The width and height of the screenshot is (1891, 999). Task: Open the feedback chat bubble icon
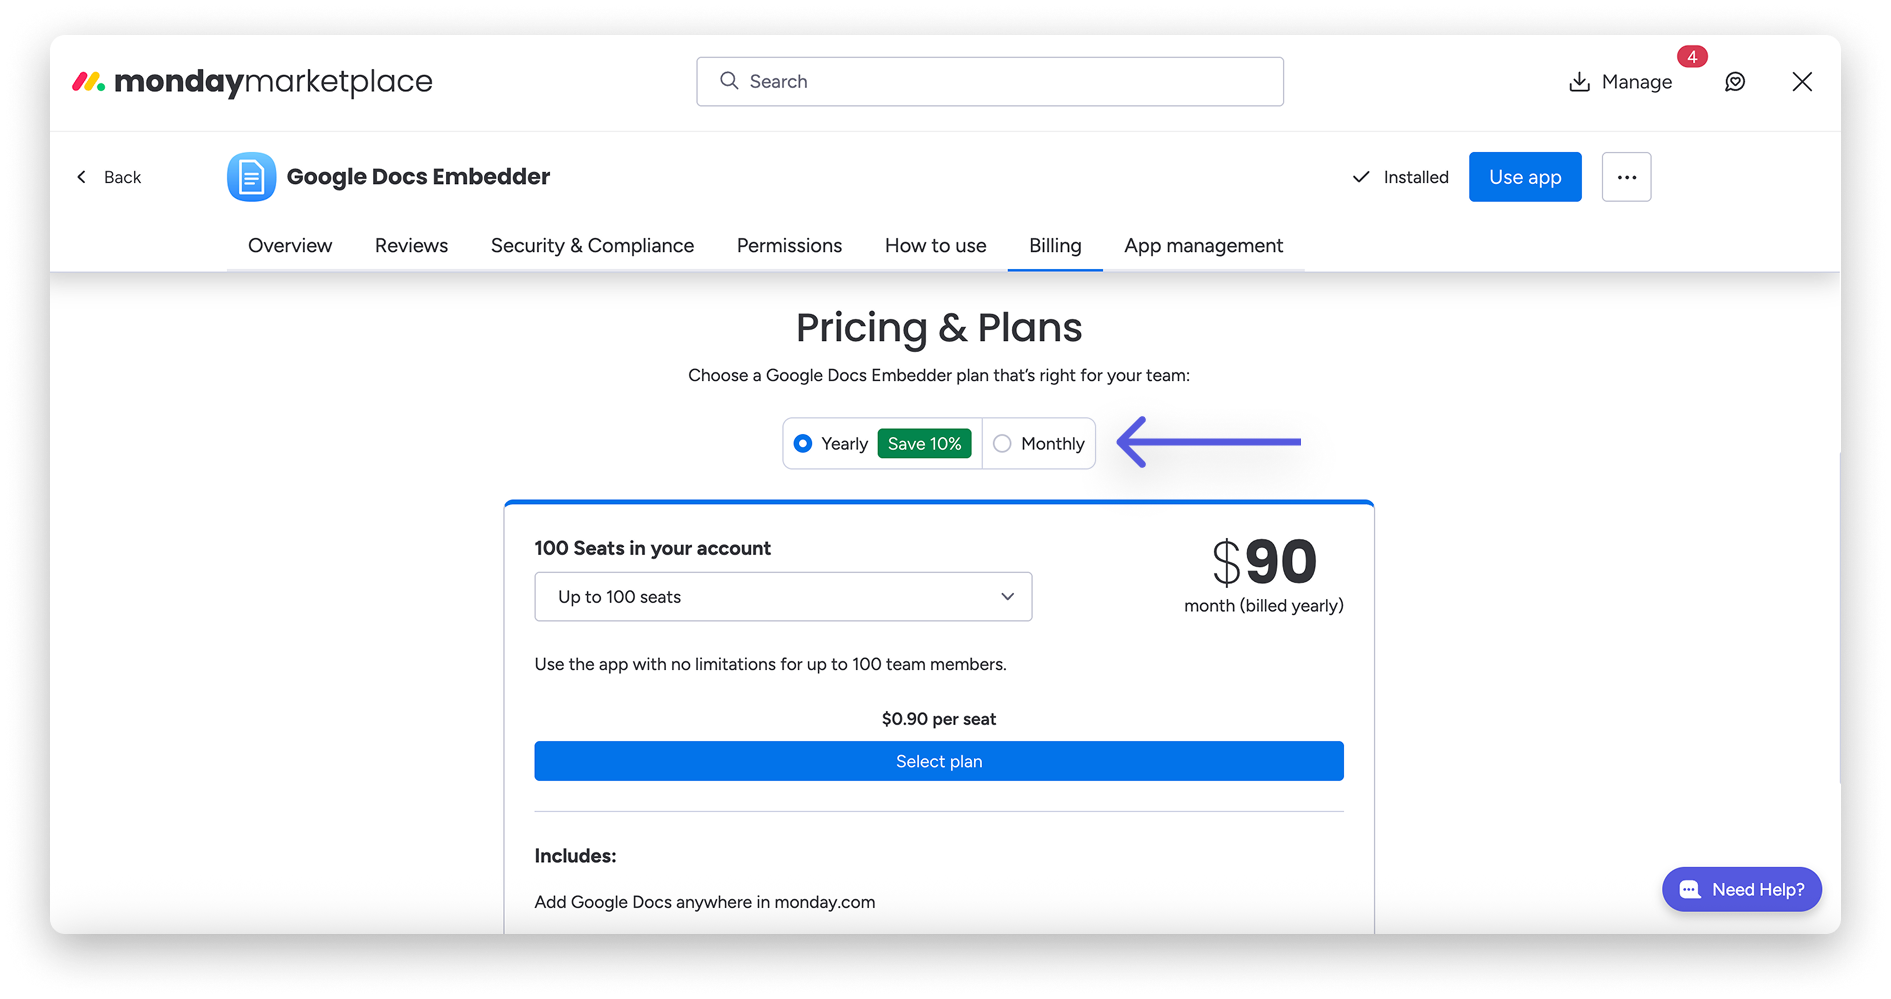coord(1735,82)
